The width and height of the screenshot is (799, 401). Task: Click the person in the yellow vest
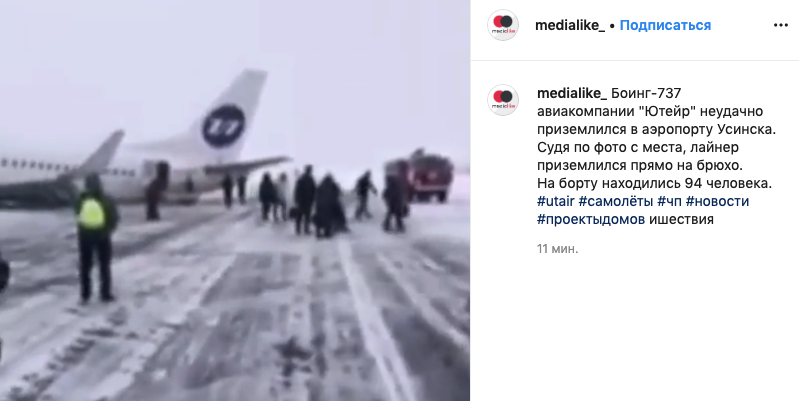(x=95, y=237)
